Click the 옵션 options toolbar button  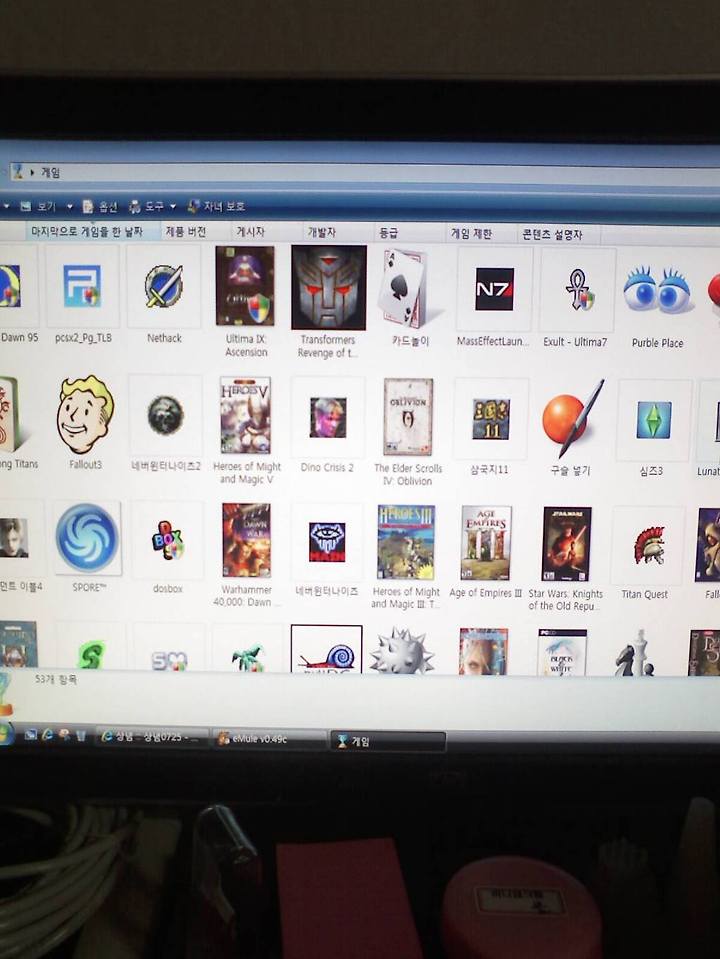click(100, 207)
